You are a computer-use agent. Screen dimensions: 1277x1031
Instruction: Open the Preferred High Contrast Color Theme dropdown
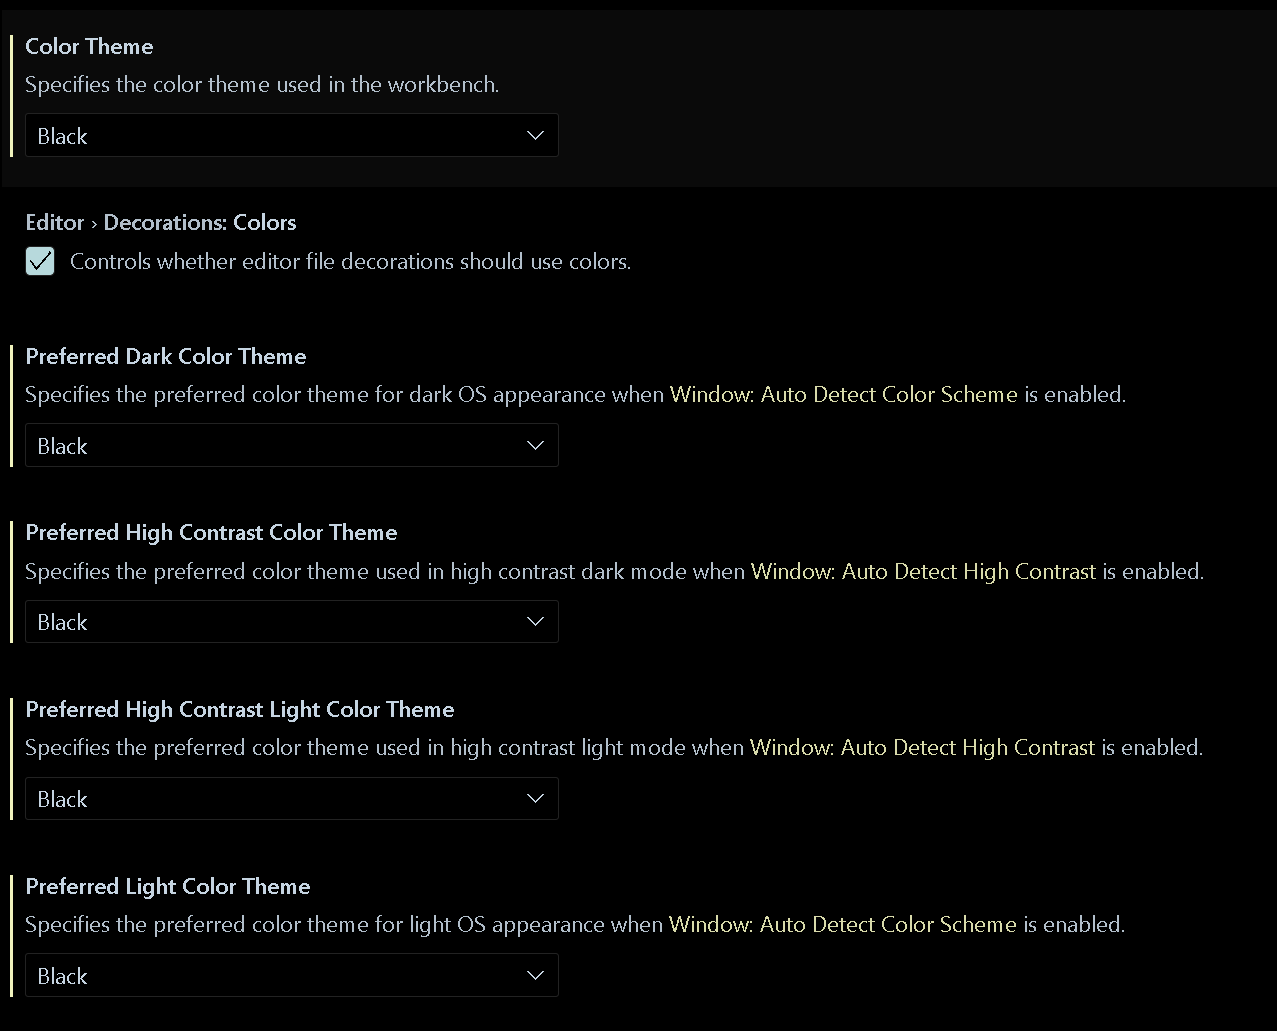coord(291,621)
